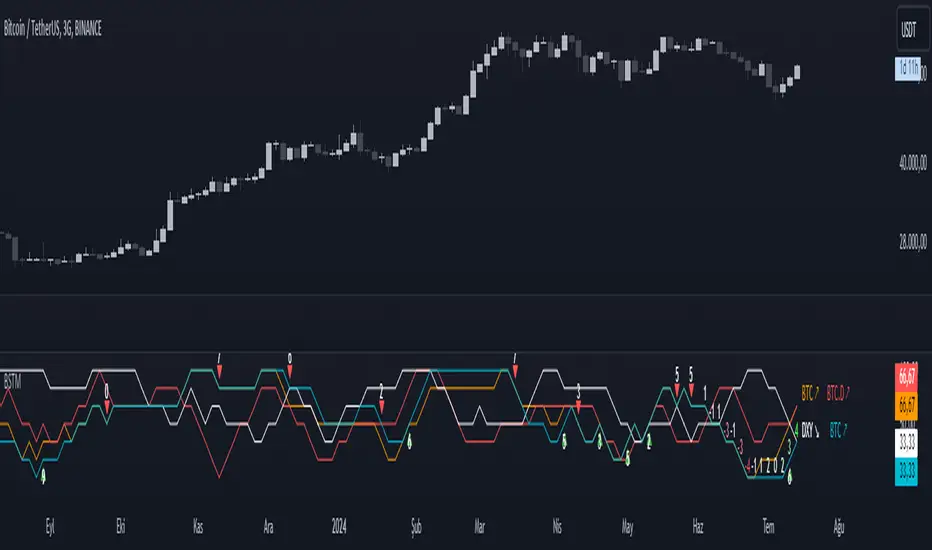Select the red BTC.D trend label
The image size is (932, 550).
tap(838, 393)
